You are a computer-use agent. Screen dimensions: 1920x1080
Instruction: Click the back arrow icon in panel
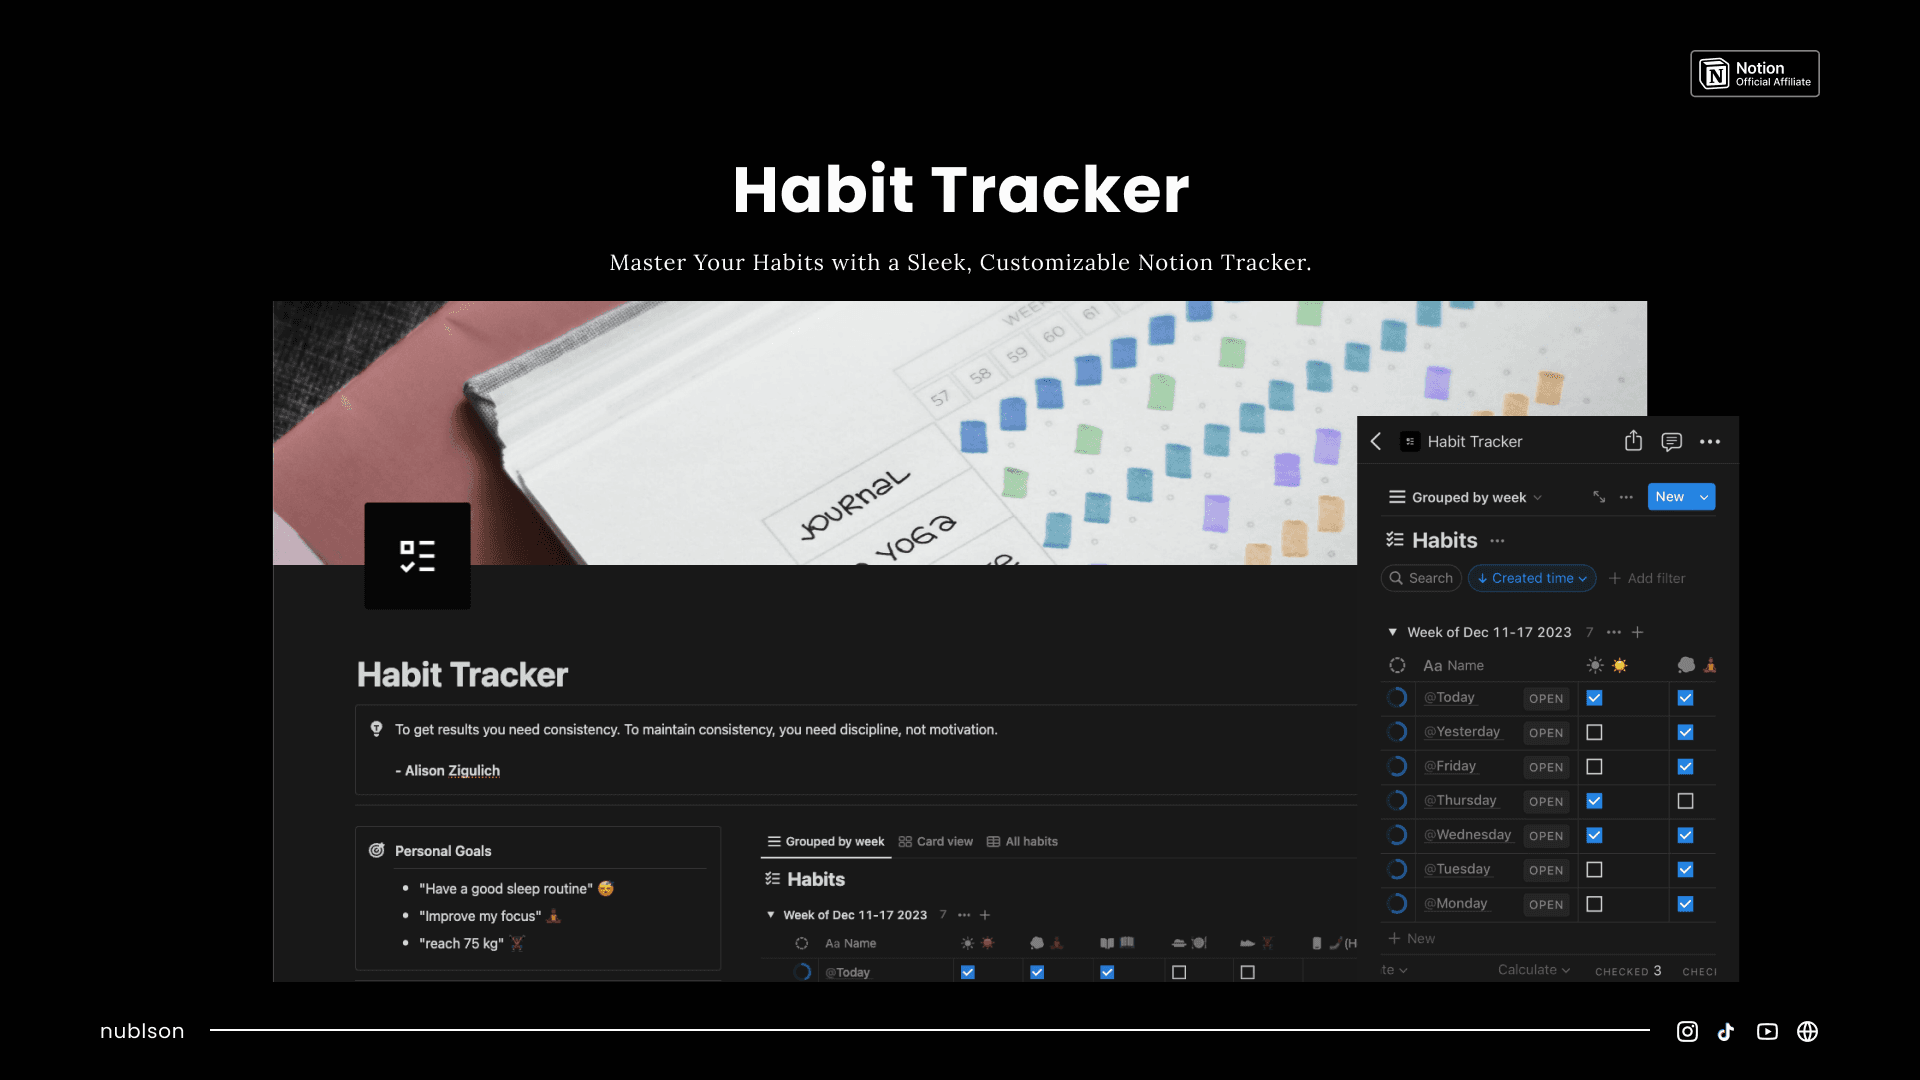click(x=1379, y=440)
